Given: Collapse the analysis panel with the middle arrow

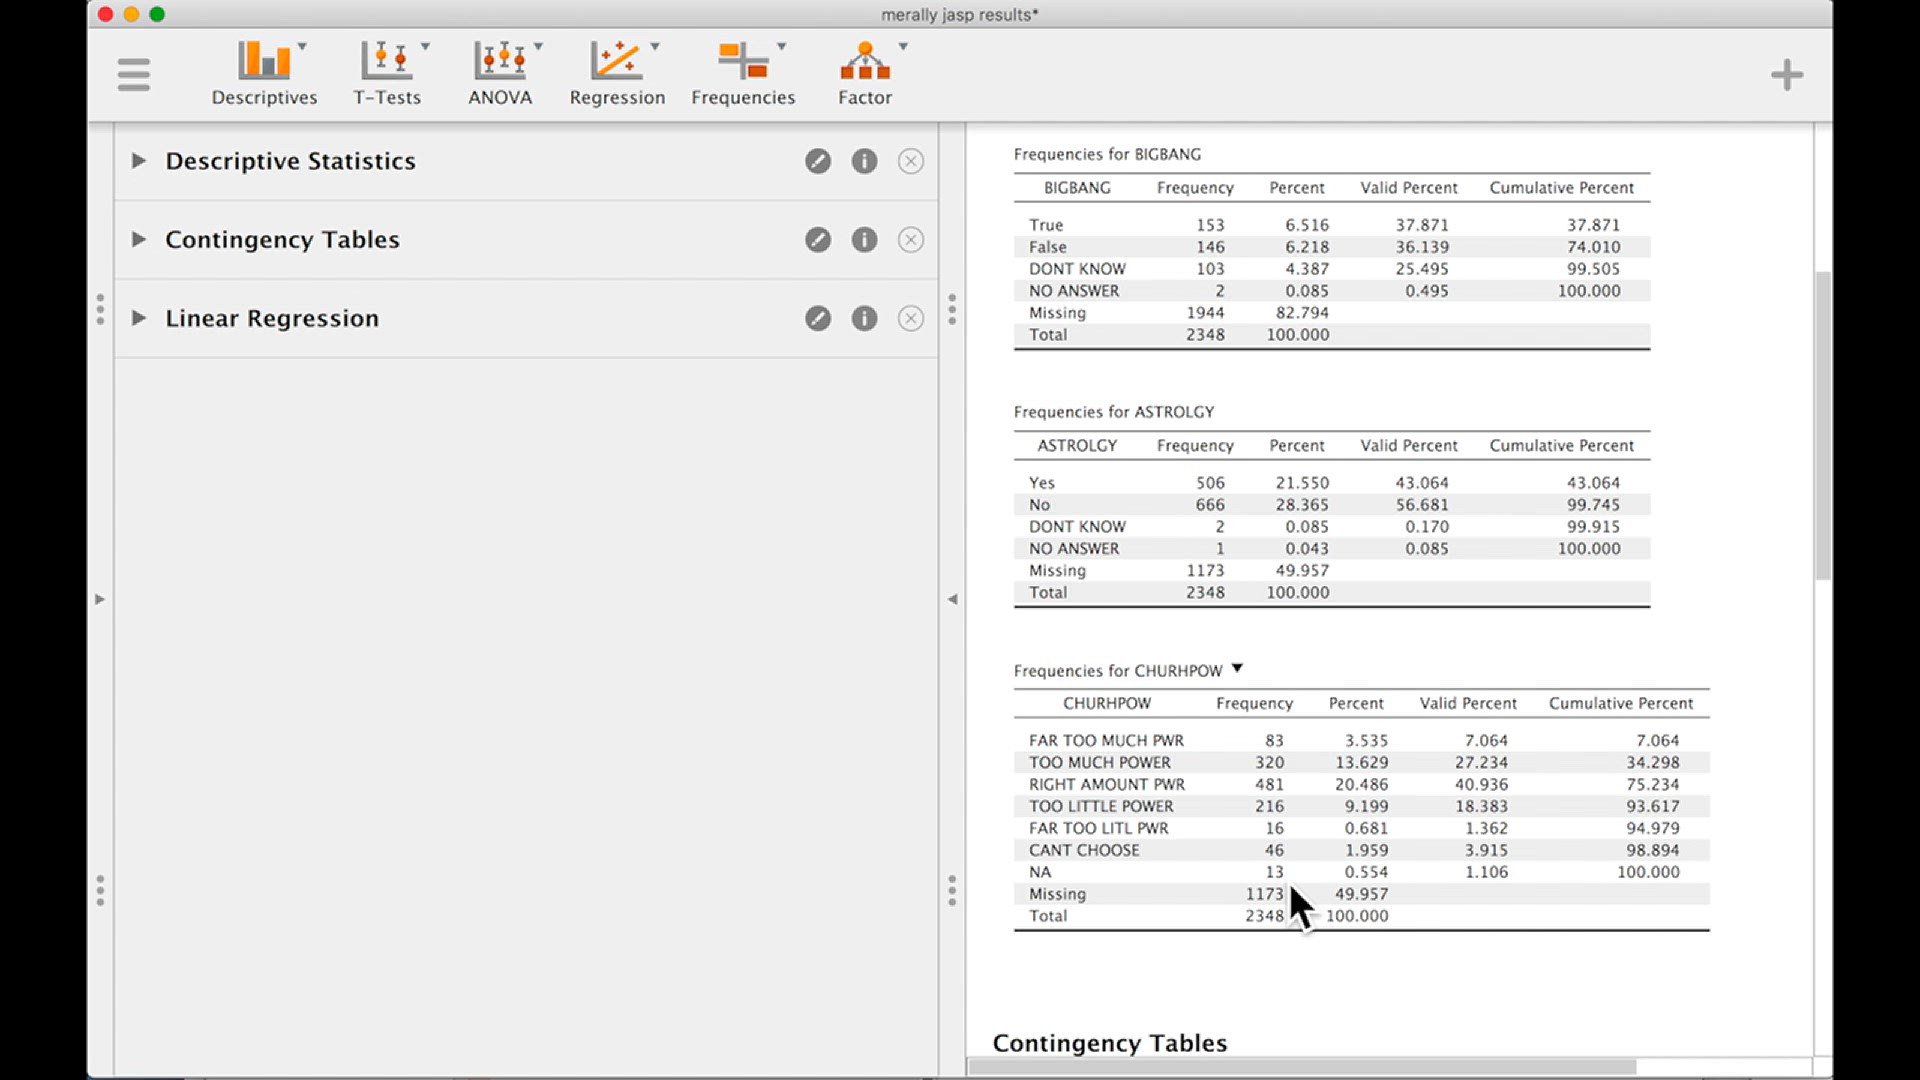Looking at the screenshot, I should 952,600.
